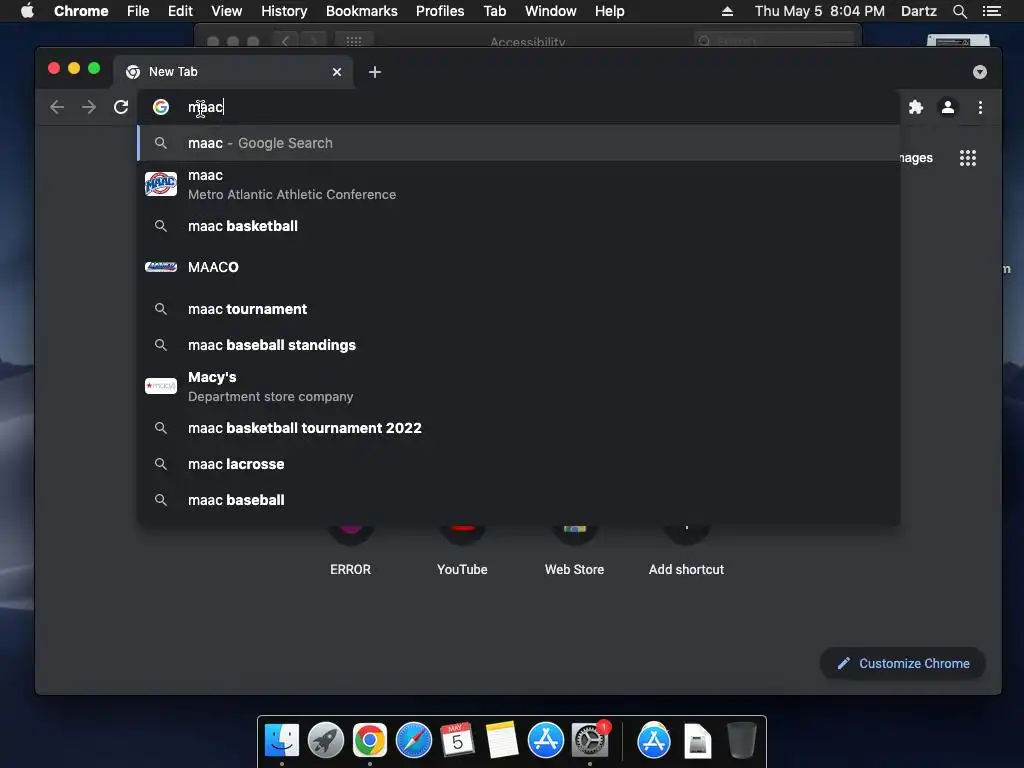The image size is (1024, 768).
Task: Select the 'maac tournament' suggestion
Action: [519, 309]
